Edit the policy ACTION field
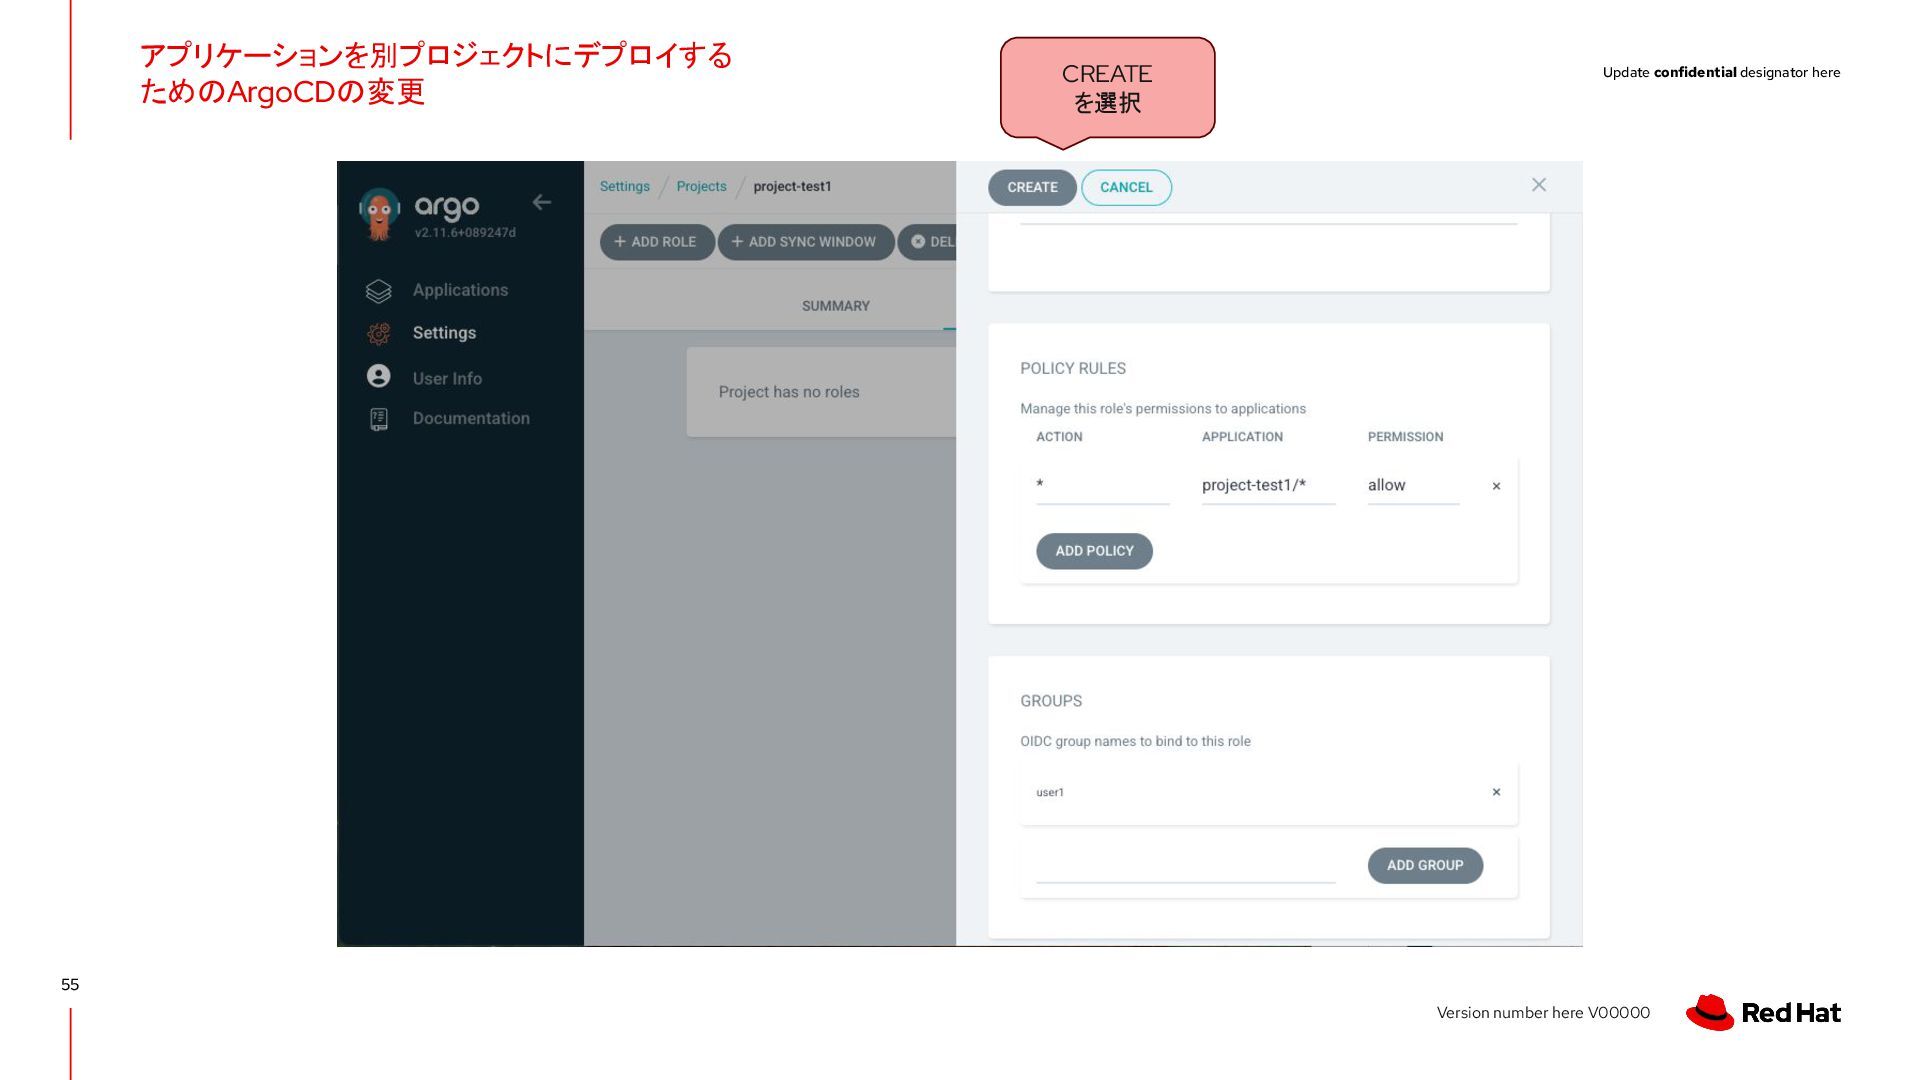1920x1080 pixels. 1103,485
